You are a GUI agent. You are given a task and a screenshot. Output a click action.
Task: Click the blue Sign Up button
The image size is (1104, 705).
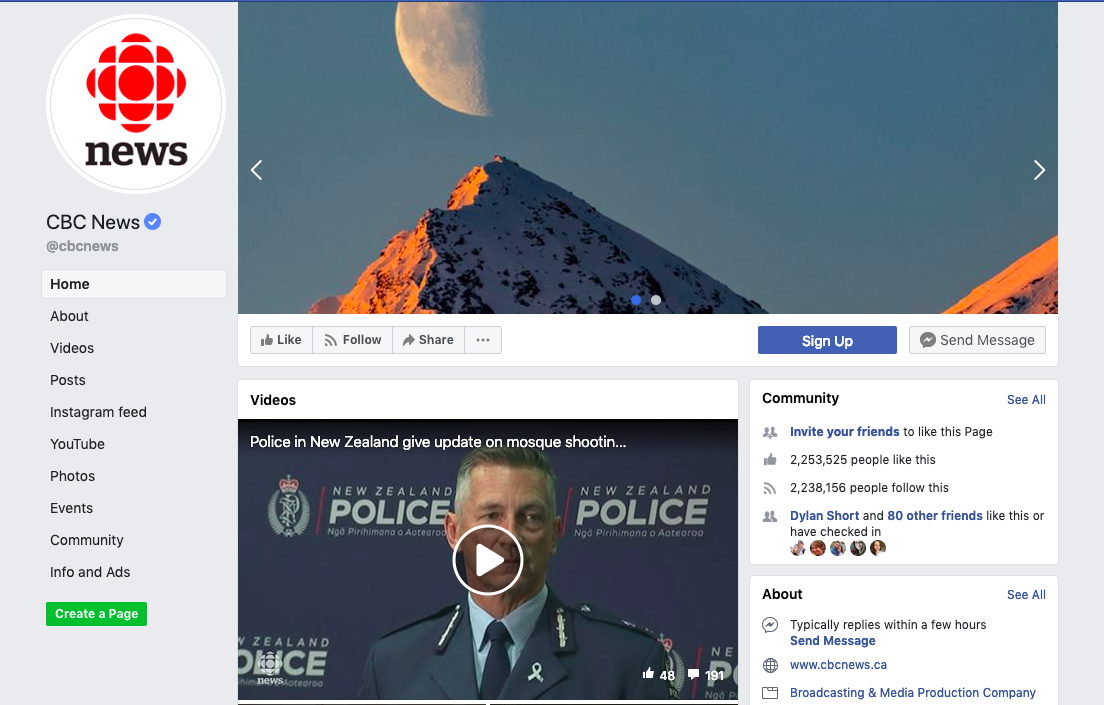[827, 340]
